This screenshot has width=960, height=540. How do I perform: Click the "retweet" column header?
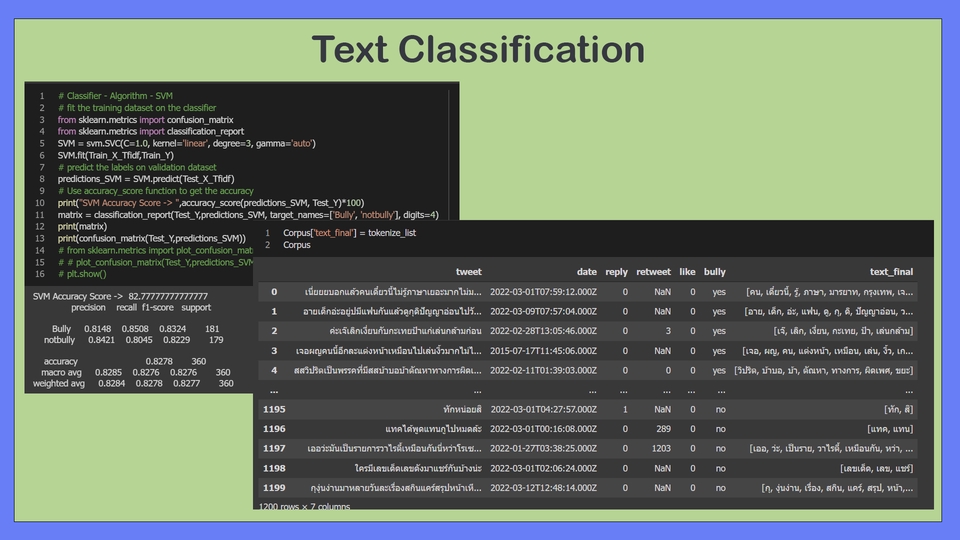(x=653, y=272)
